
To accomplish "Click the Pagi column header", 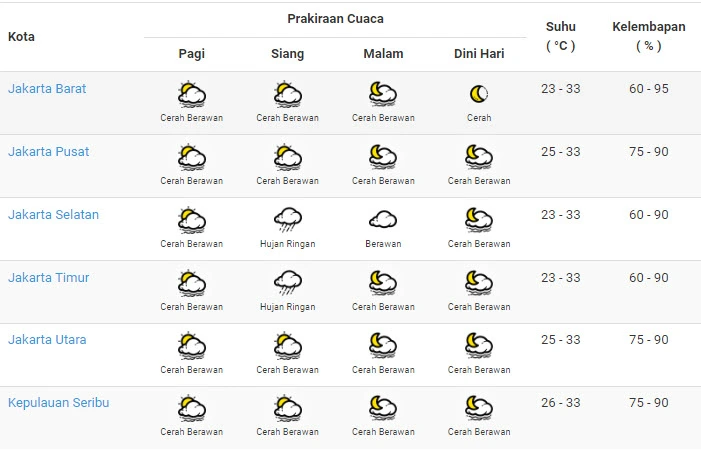I will click(191, 54).
